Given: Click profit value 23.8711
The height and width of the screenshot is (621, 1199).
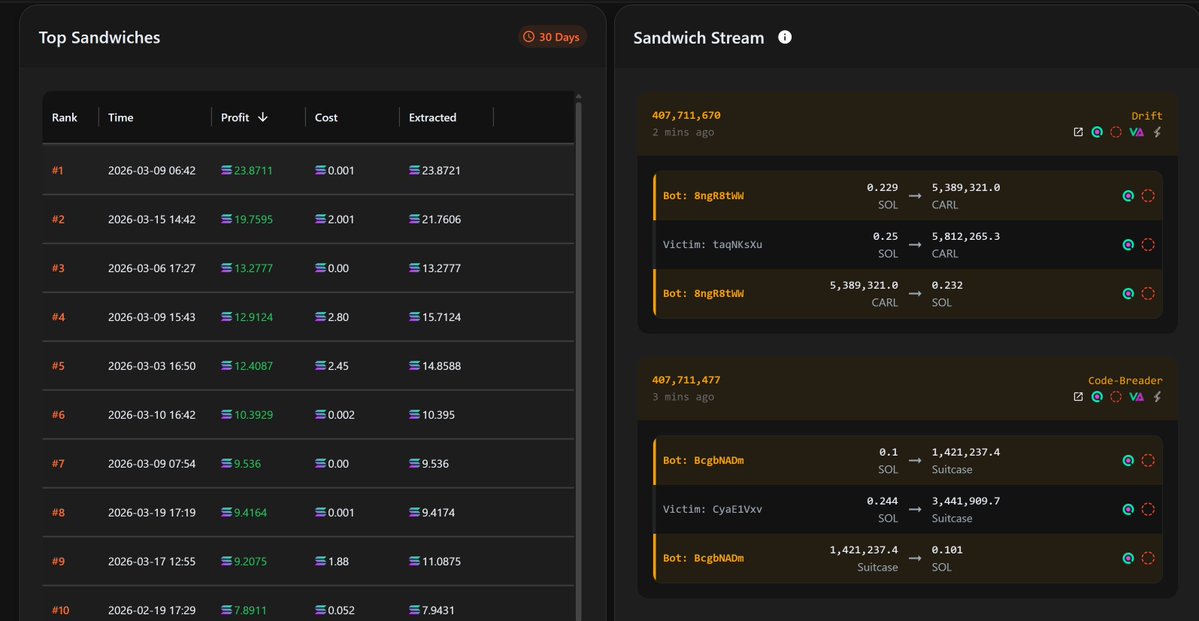Looking at the screenshot, I should (x=253, y=170).
